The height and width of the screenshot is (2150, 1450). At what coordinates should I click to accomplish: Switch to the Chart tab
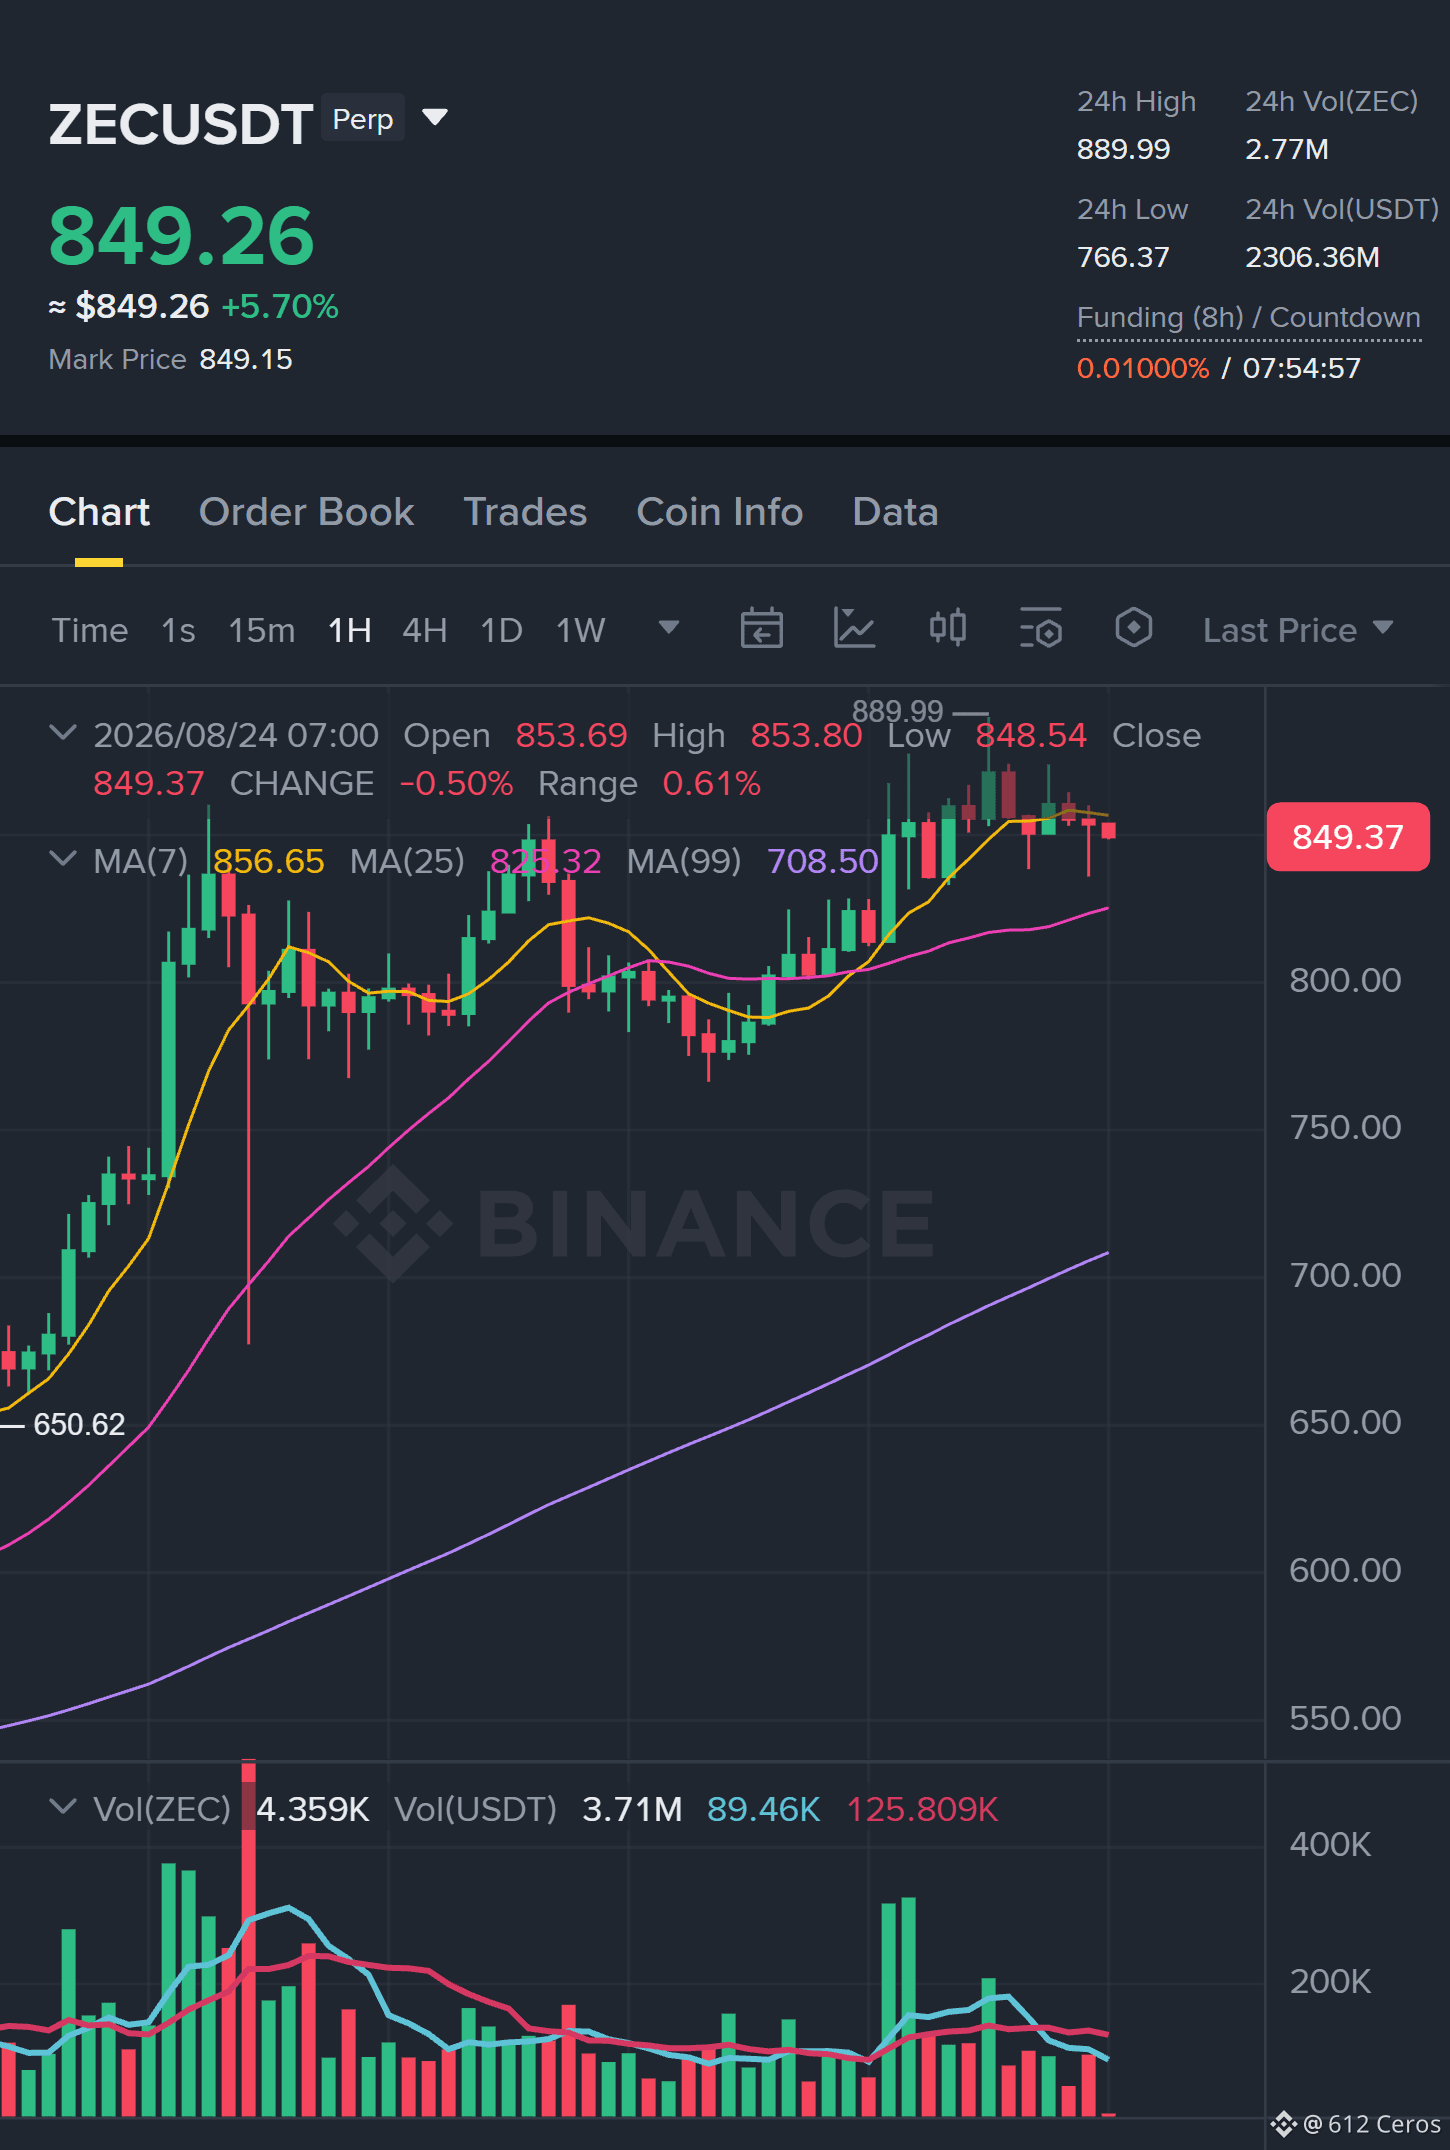99,512
